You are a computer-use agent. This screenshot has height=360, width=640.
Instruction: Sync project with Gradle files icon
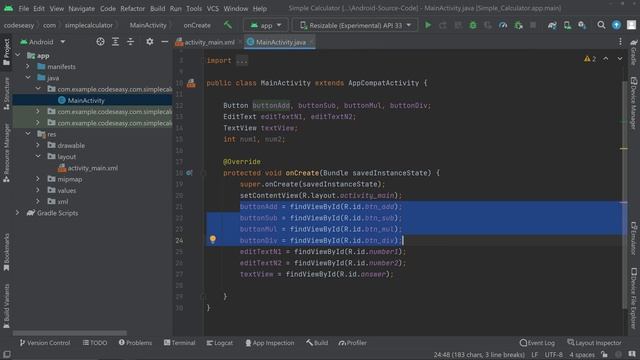(x=552, y=25)
